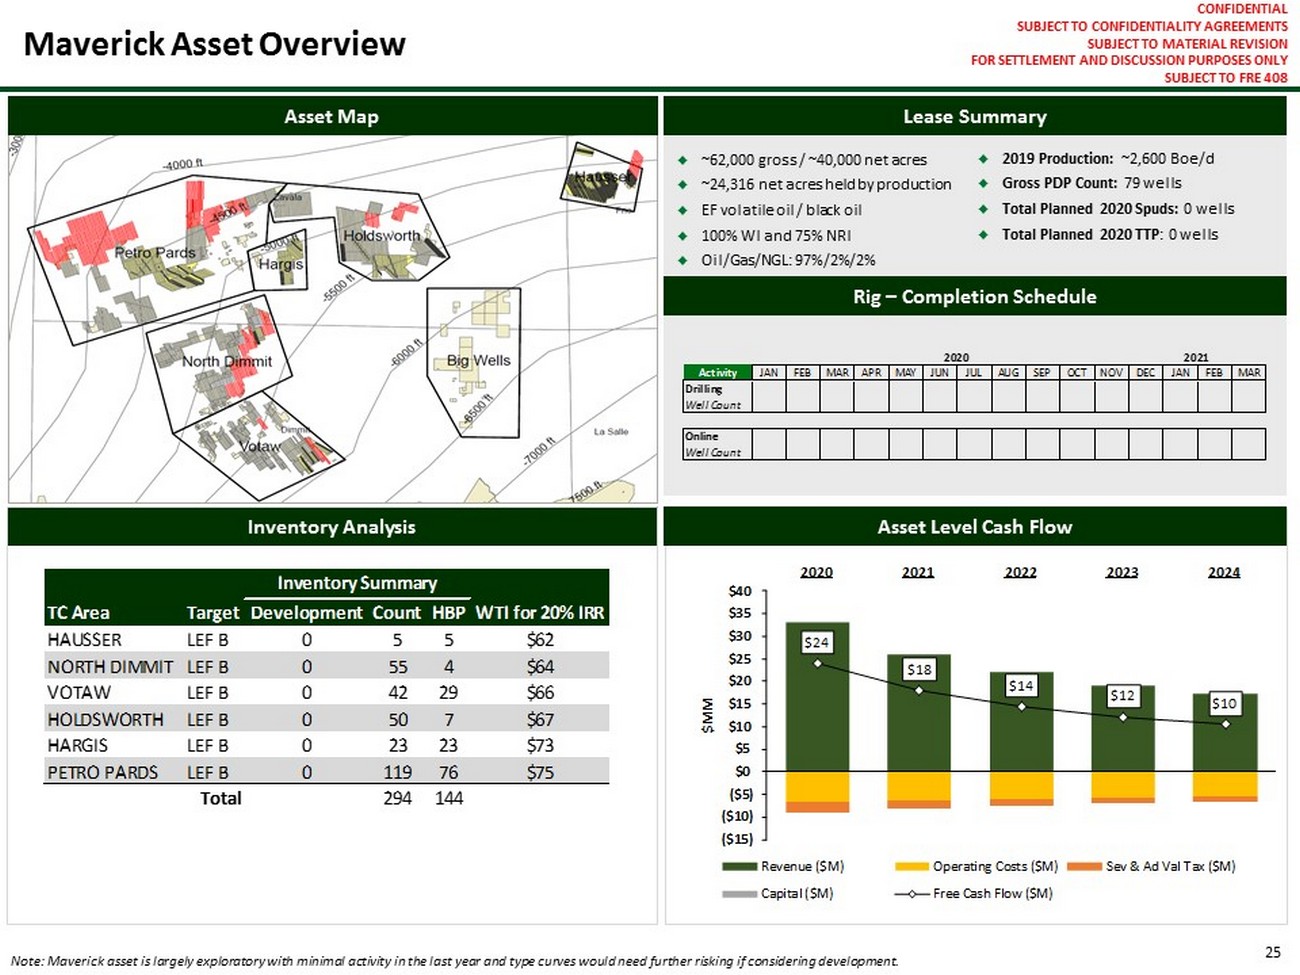This screenshot has height=975, width=1300.
Task: Select the 2022 year label above chart
Action: click(x=1020, y=572)
